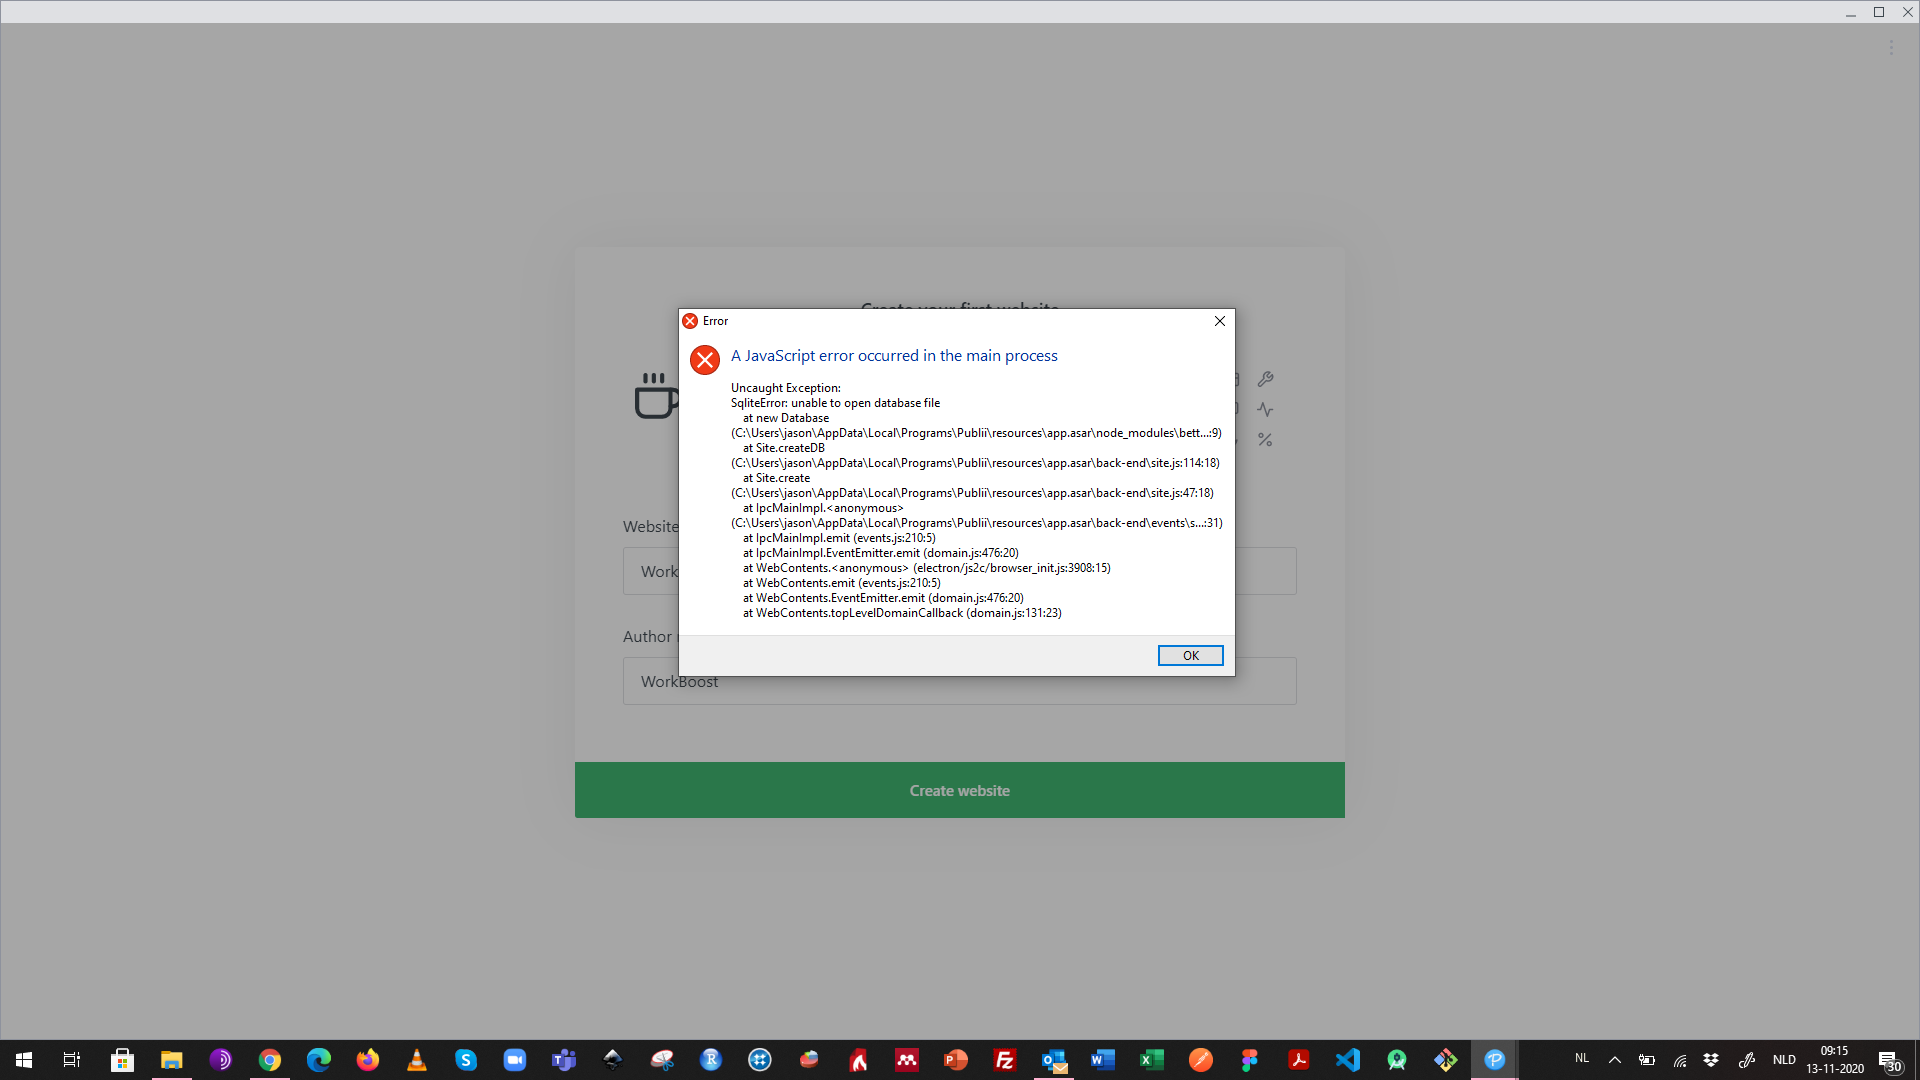Select the activity pulse icon

tap(1265, 410)
